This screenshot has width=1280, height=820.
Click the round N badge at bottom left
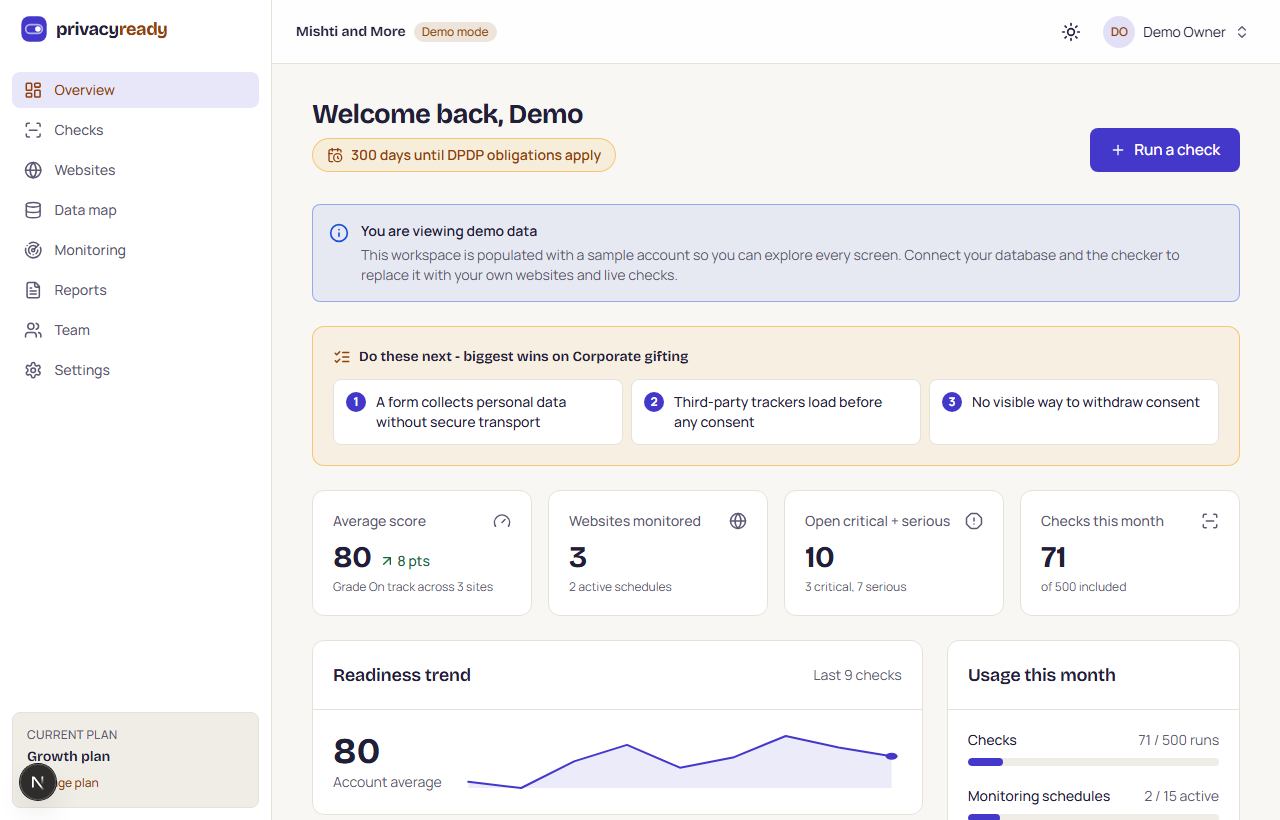(38, 782)
